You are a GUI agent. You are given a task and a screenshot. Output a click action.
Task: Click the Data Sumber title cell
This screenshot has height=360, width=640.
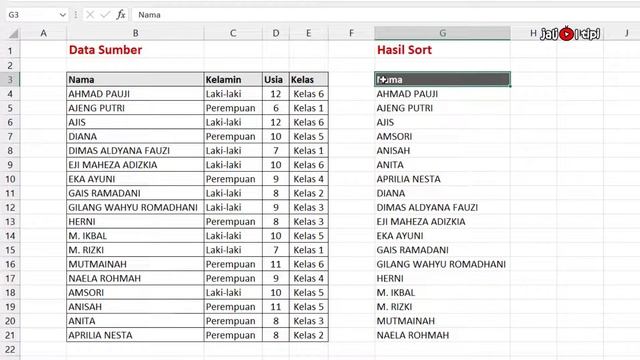(105, 50)
